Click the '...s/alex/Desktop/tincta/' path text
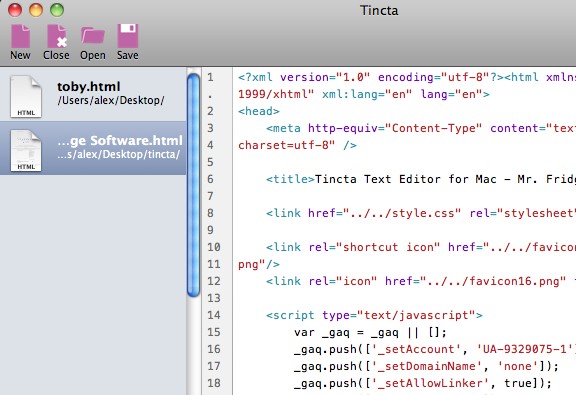Image resolution: width=576 pixels, height=395 pixels. pos(119,154)
